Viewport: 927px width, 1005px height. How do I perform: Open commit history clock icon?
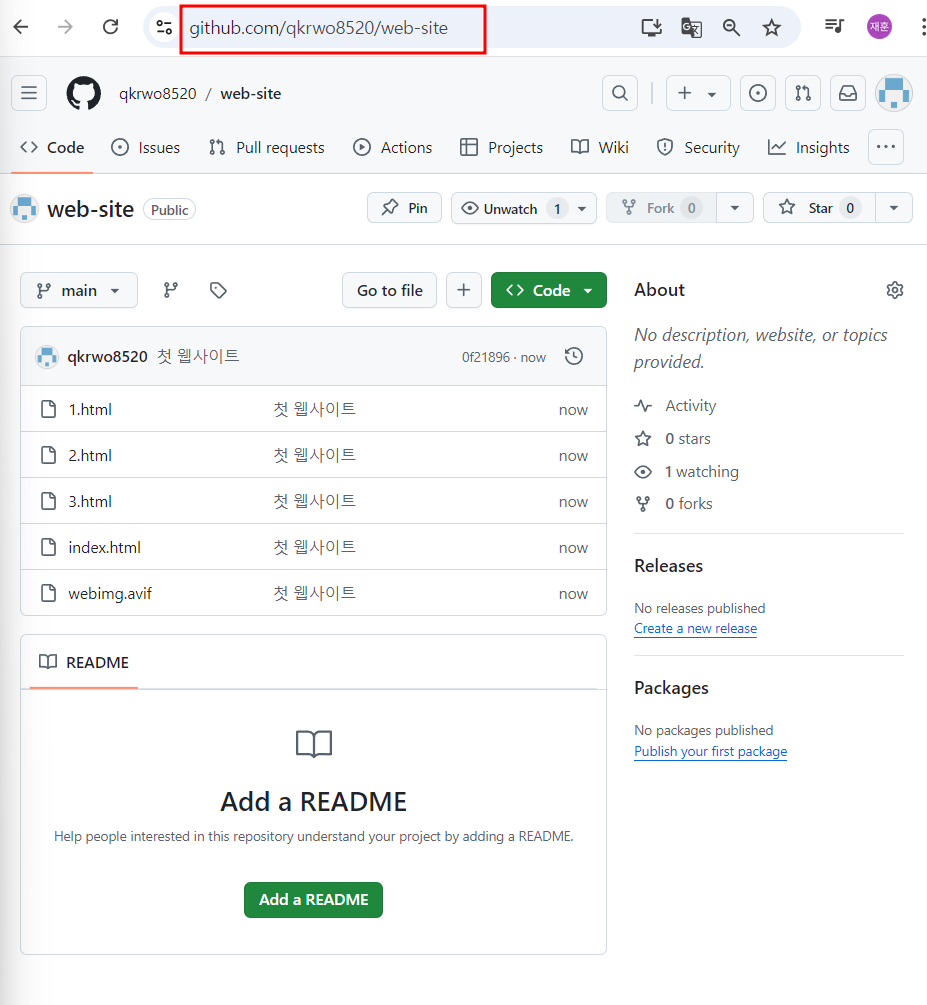(x=574, y=356)
